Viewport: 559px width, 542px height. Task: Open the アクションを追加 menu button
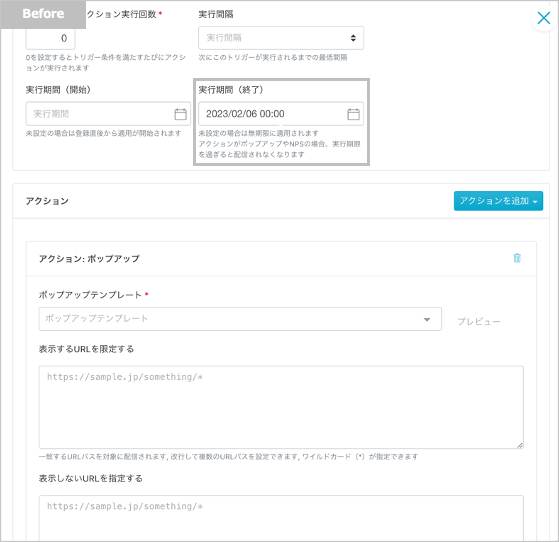498,201
